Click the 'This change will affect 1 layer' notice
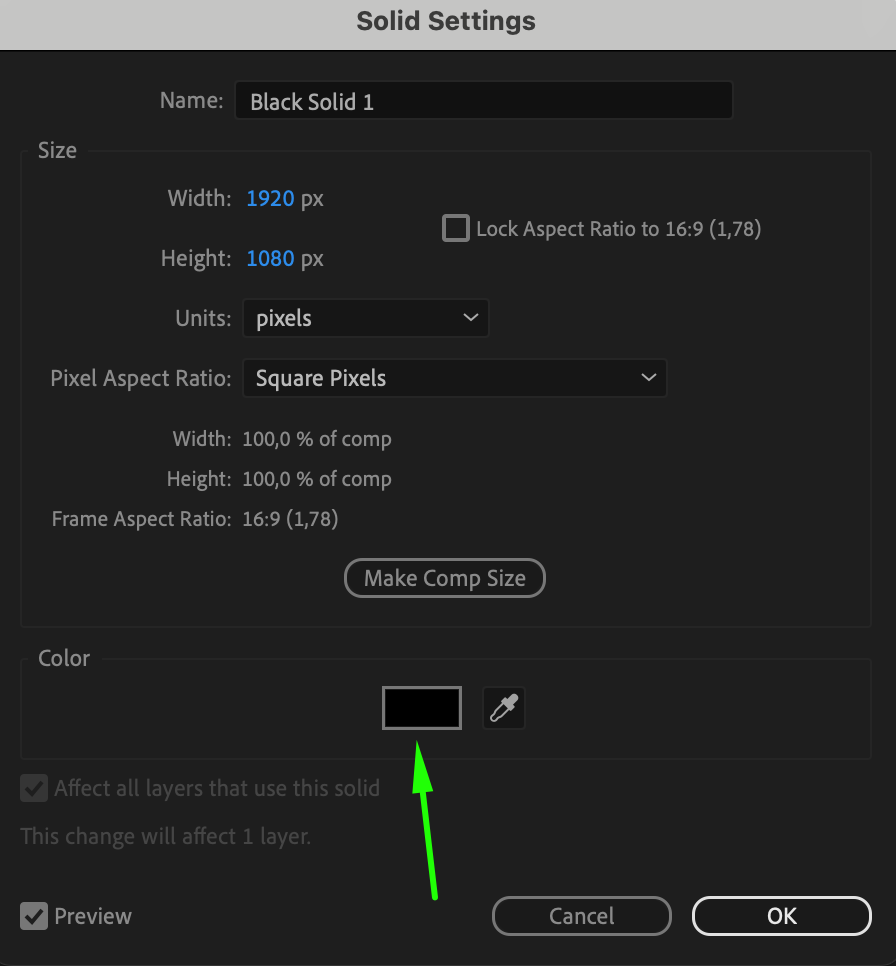The image size is (896, 966). coord(166,836)
